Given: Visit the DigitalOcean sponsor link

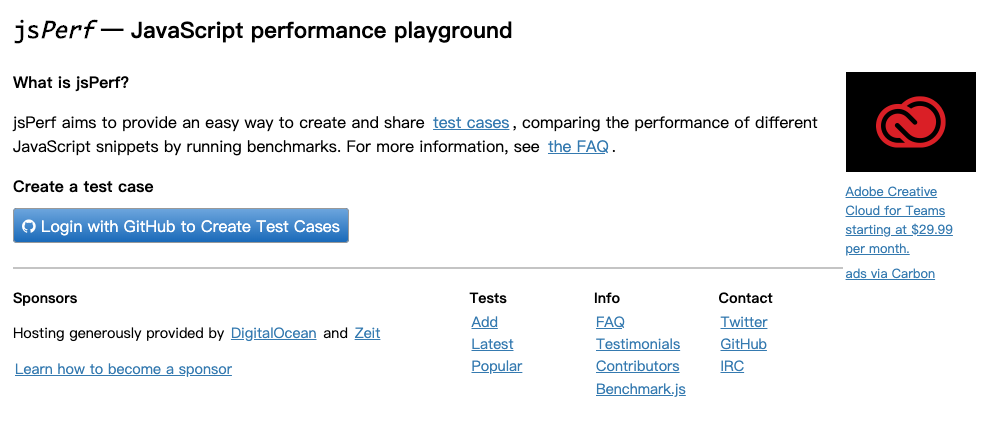Looking at the screenshot, I should click(273, 333).
